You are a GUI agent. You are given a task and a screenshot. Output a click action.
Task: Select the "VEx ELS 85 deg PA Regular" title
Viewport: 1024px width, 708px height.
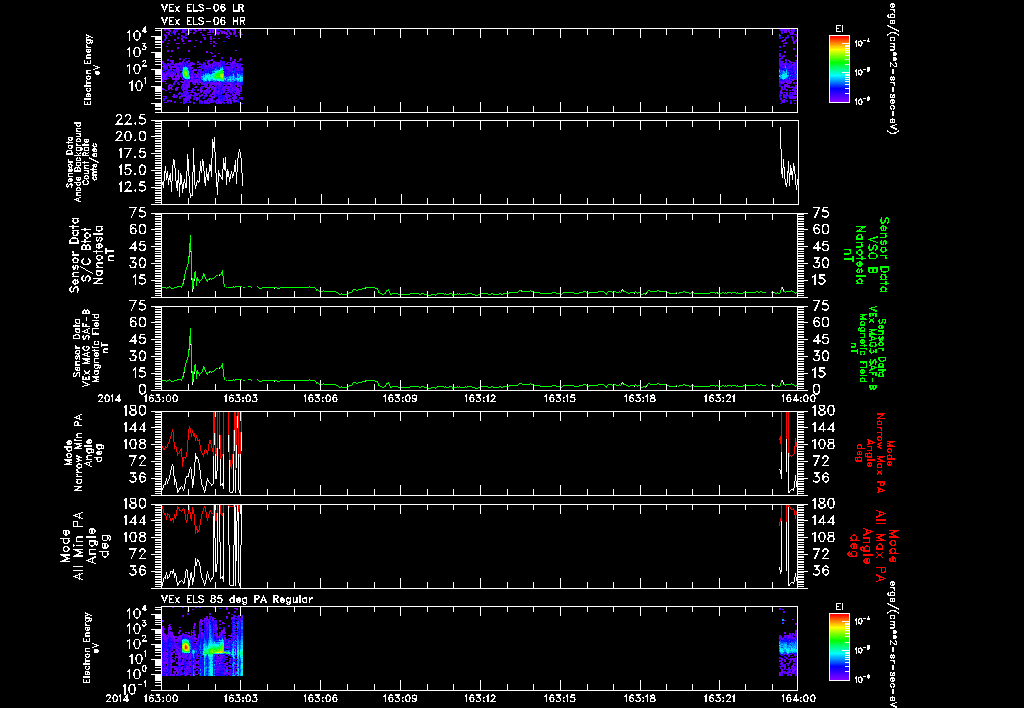tap(237, 599)
